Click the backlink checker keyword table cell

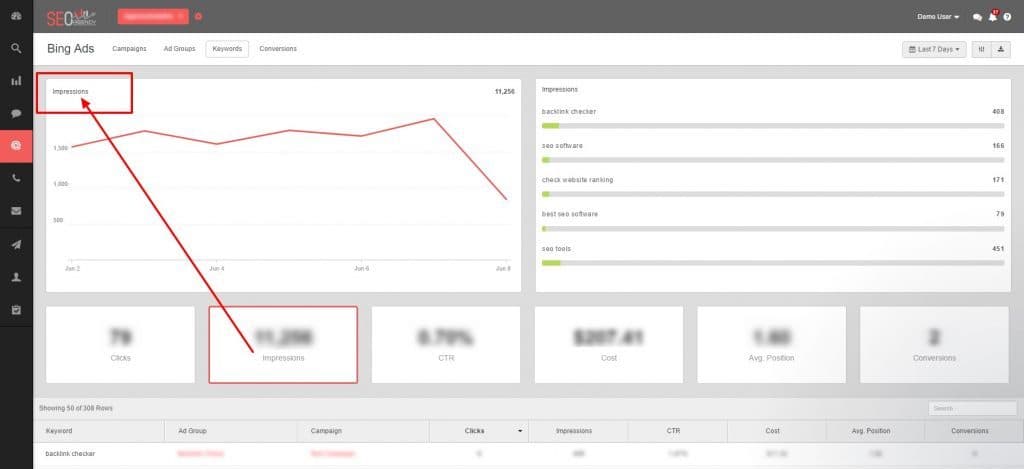pos(99,453)
